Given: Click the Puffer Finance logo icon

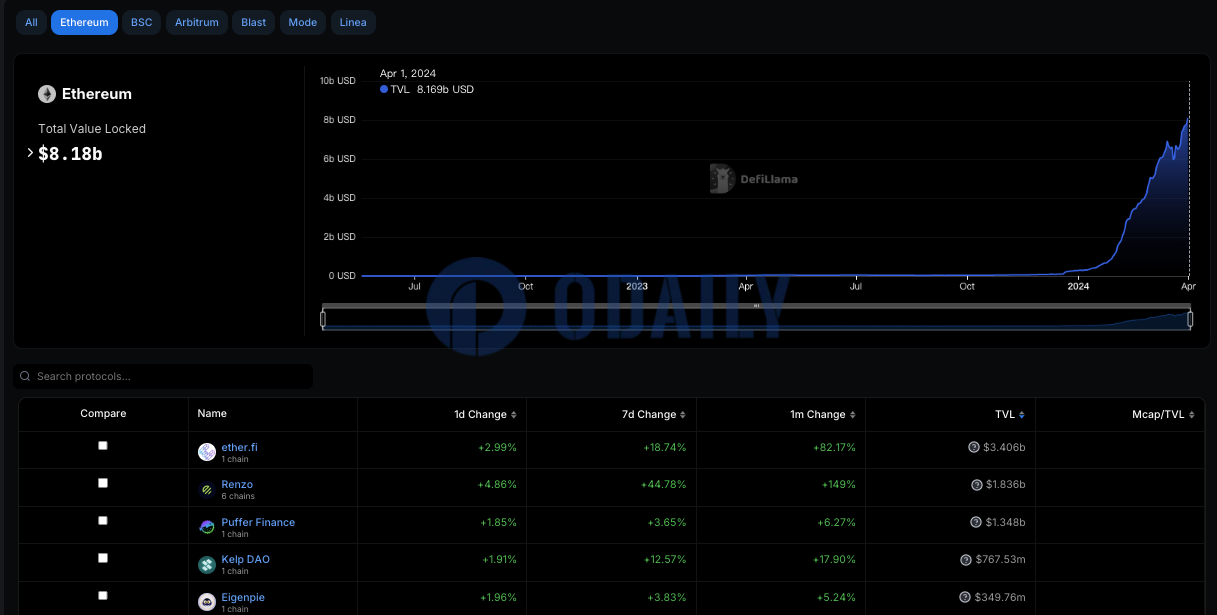Looking at the screenshot, I should 207,527.
